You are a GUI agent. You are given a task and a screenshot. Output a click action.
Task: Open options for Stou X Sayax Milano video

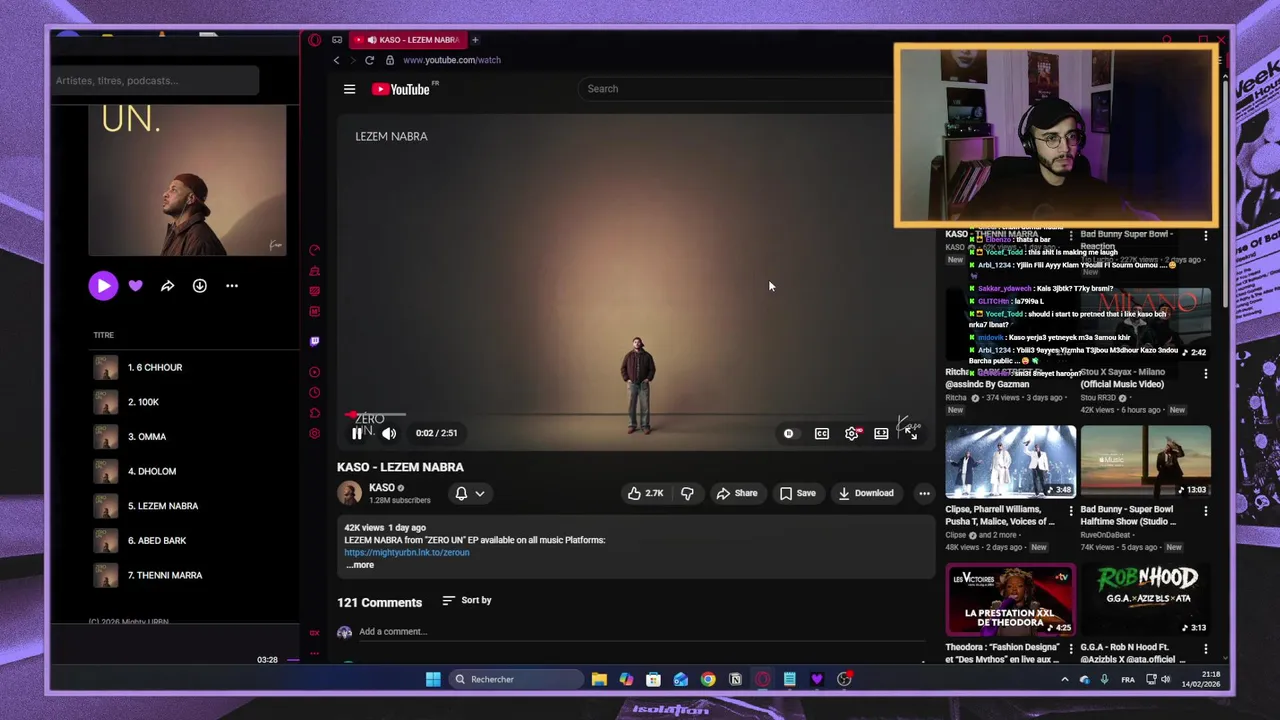click(1206, 374)
